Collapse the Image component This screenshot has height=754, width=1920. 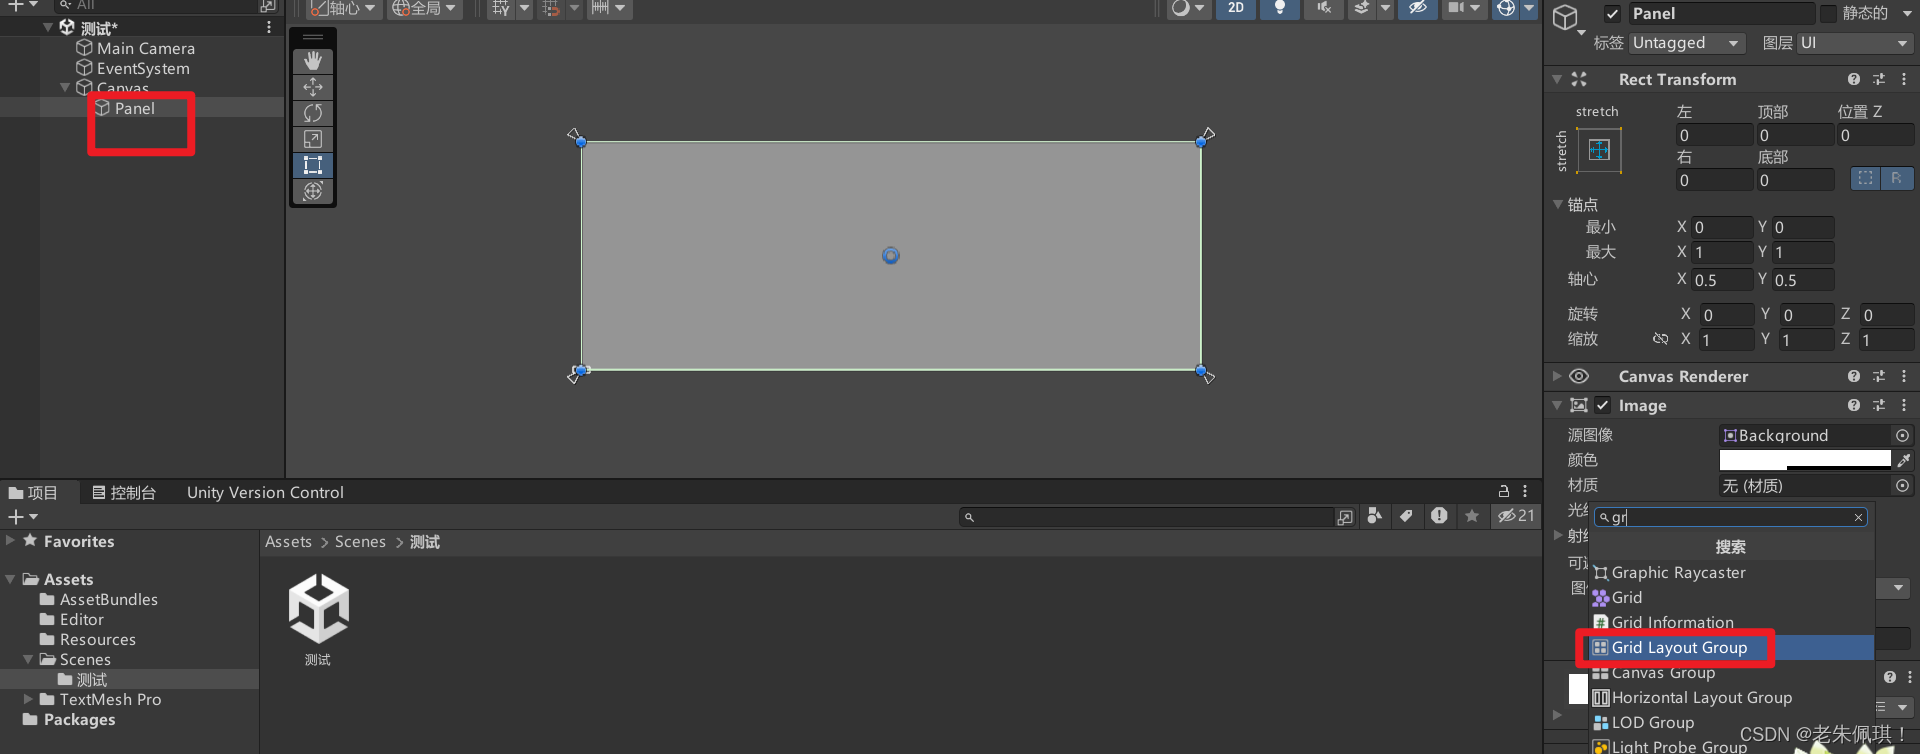click(x=1557, y=405)
